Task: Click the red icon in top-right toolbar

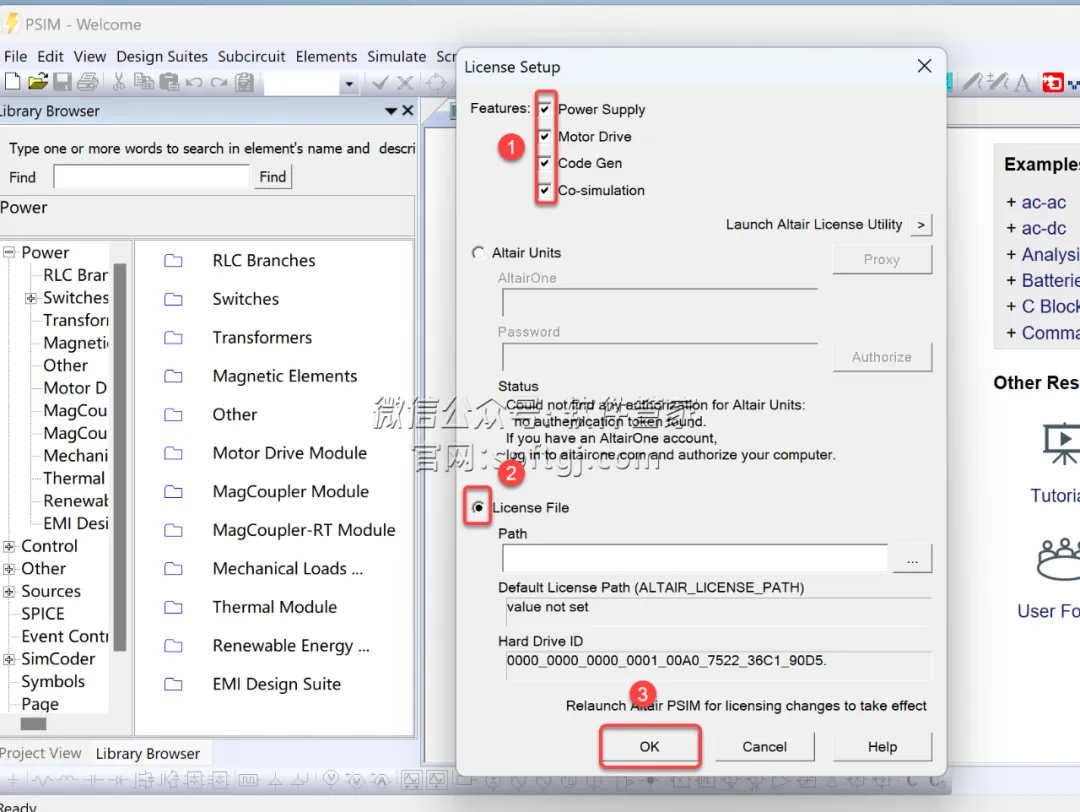Action: [x=1052, y=83]
